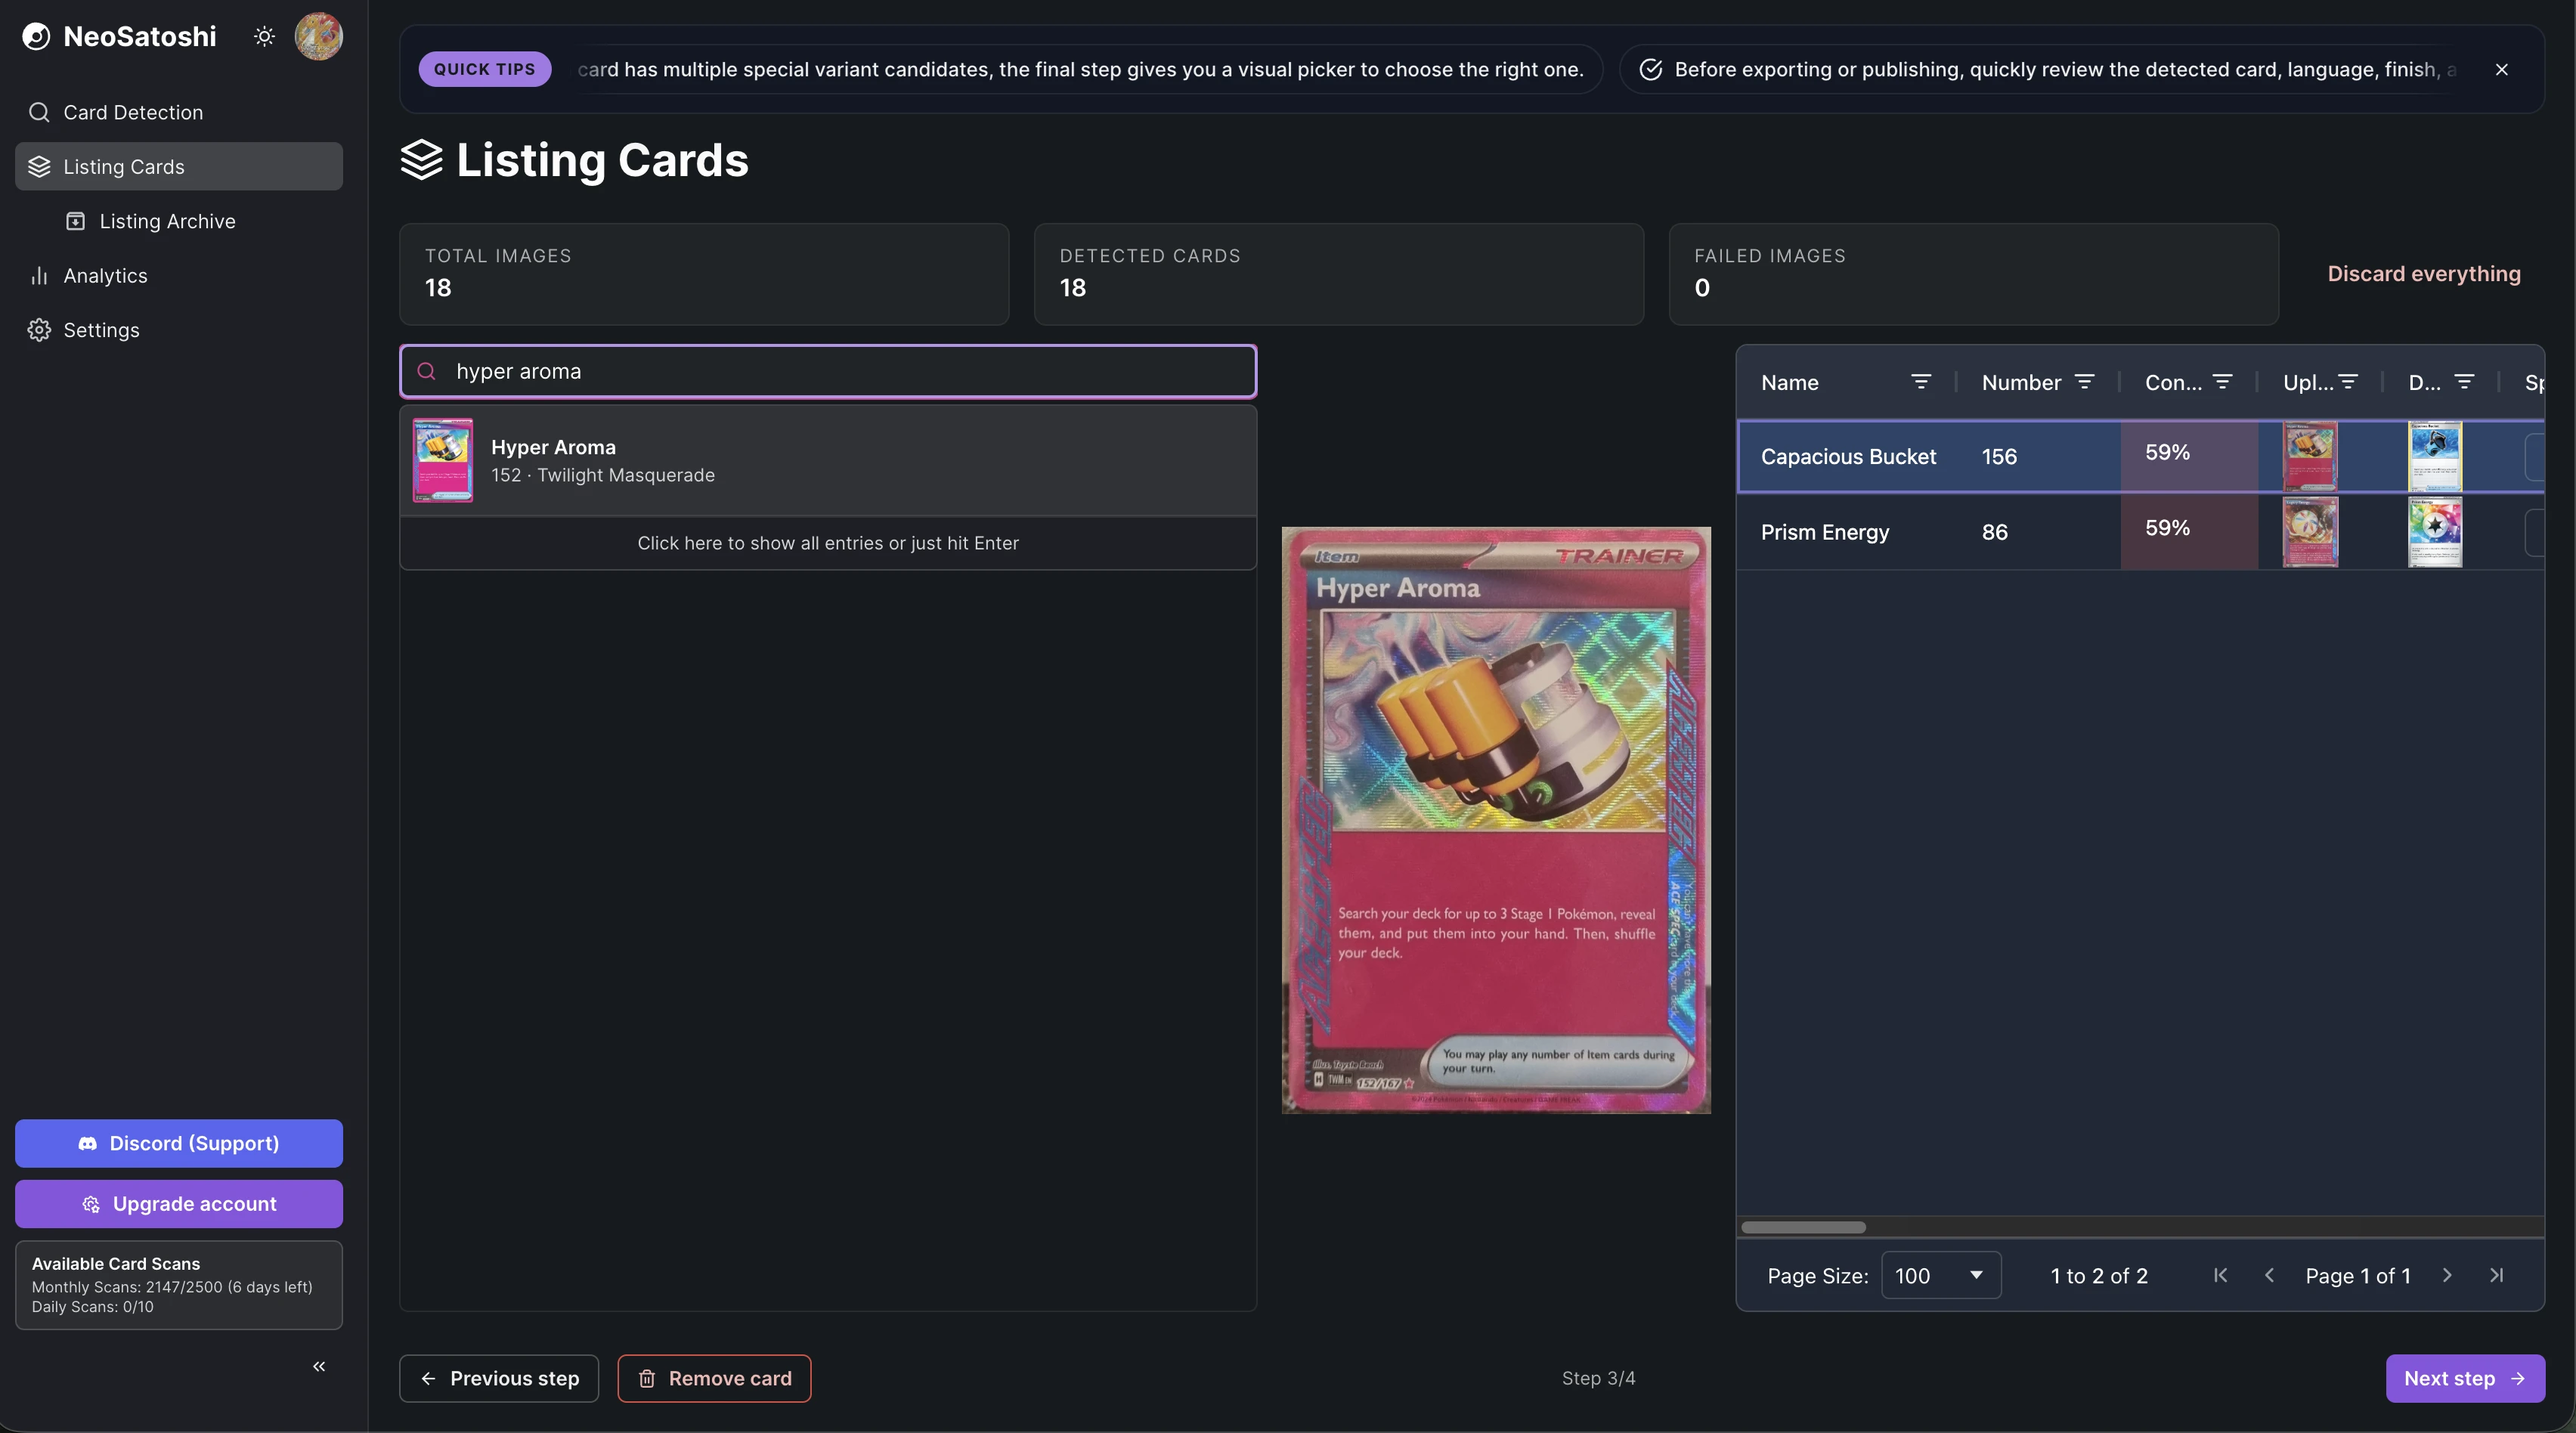Click the horizontal scrollbar under the table
Screen dimensions: 2576x1433
[1803, 1227]
